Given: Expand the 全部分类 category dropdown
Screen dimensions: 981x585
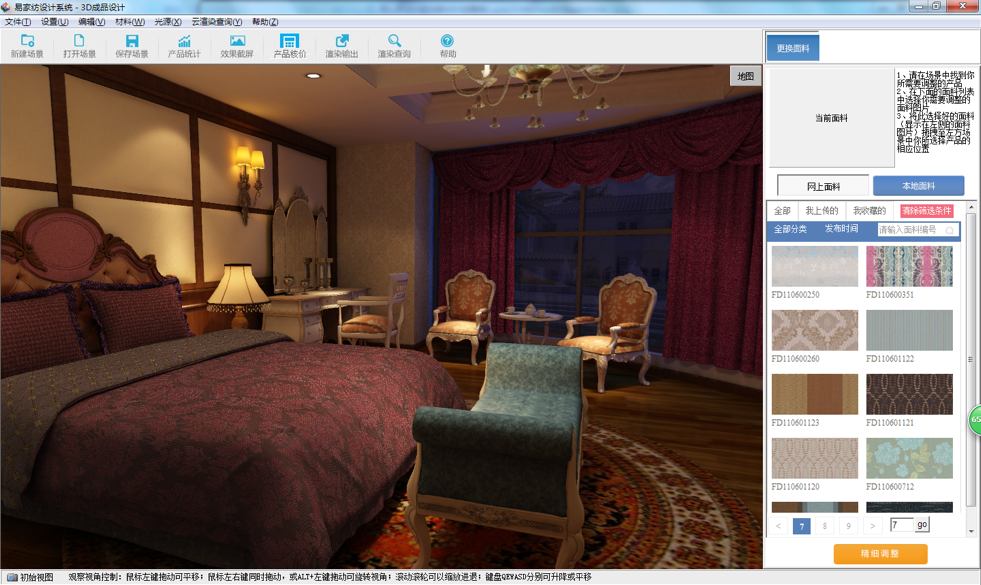Looking at the screenshot, I should tap(790, 229).
